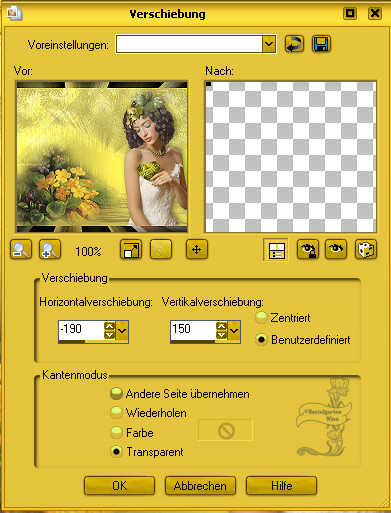Save preset with the floppy disk icon
This screenshot has height=513, width=391.
click(321, 44)
